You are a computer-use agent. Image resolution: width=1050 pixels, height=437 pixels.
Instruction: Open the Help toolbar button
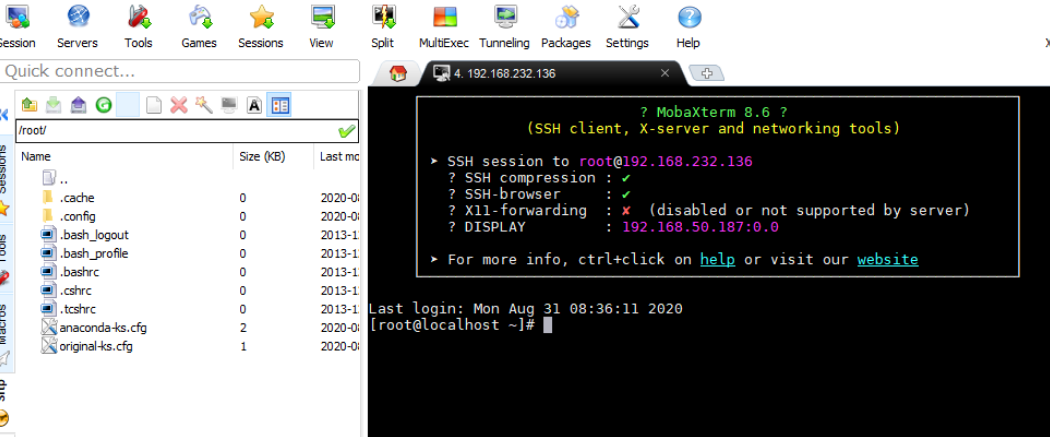[x=688, y=27]
